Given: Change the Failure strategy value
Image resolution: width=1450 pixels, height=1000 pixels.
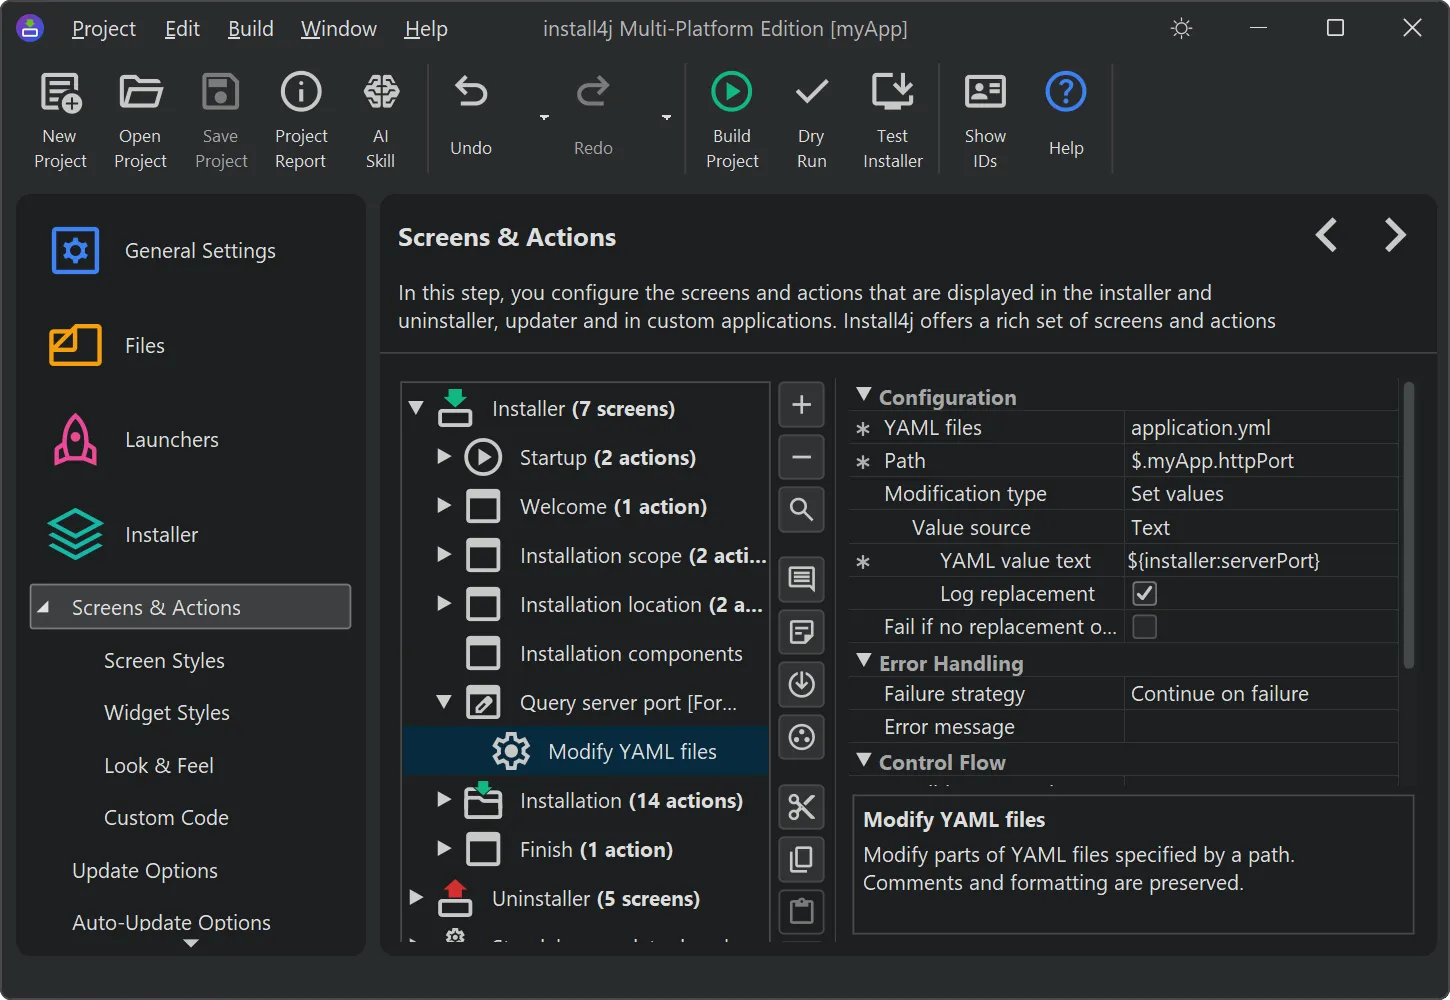Looking at the screenshot, I should click(1260, 694).
